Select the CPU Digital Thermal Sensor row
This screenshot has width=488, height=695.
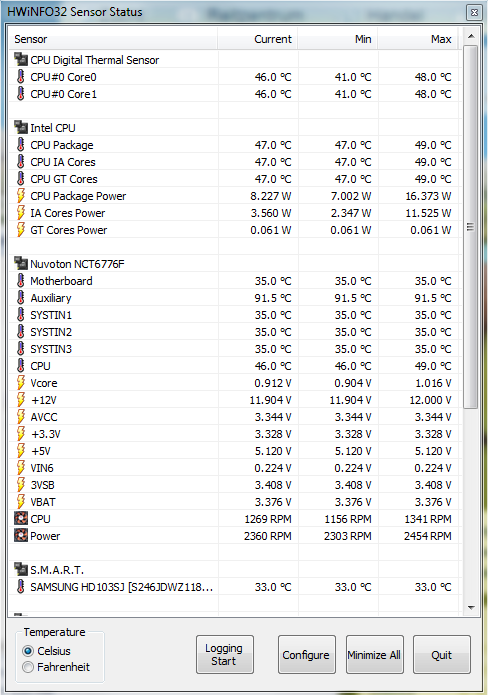click(x=234, y=60)
